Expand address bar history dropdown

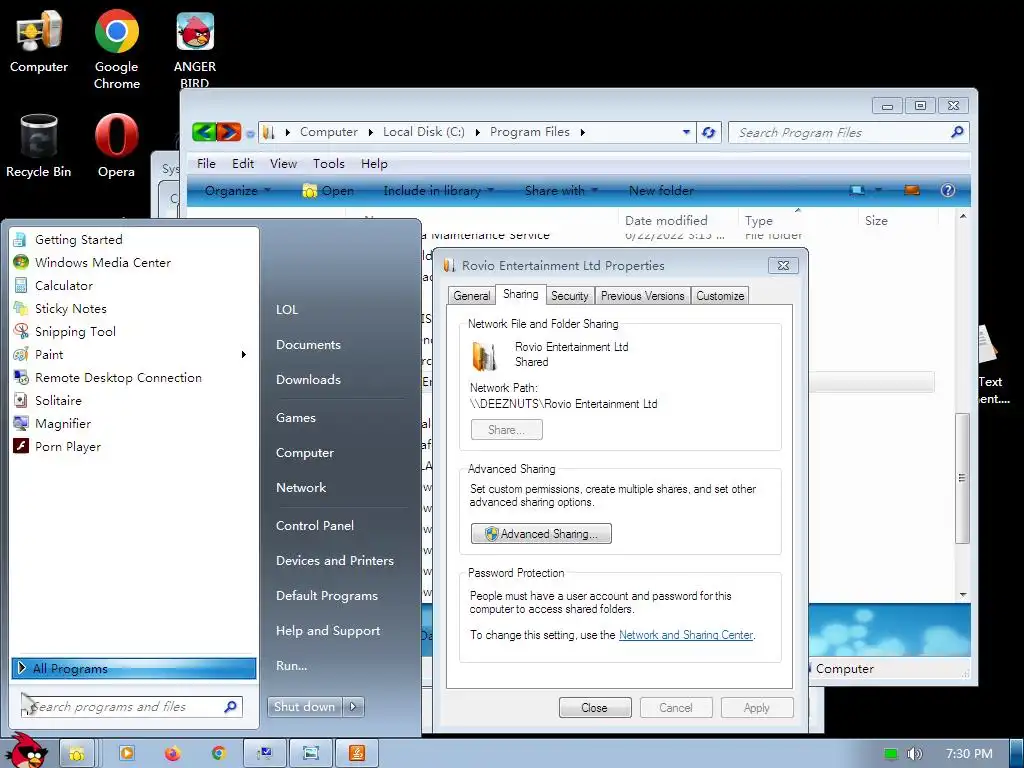coord(686,132)
